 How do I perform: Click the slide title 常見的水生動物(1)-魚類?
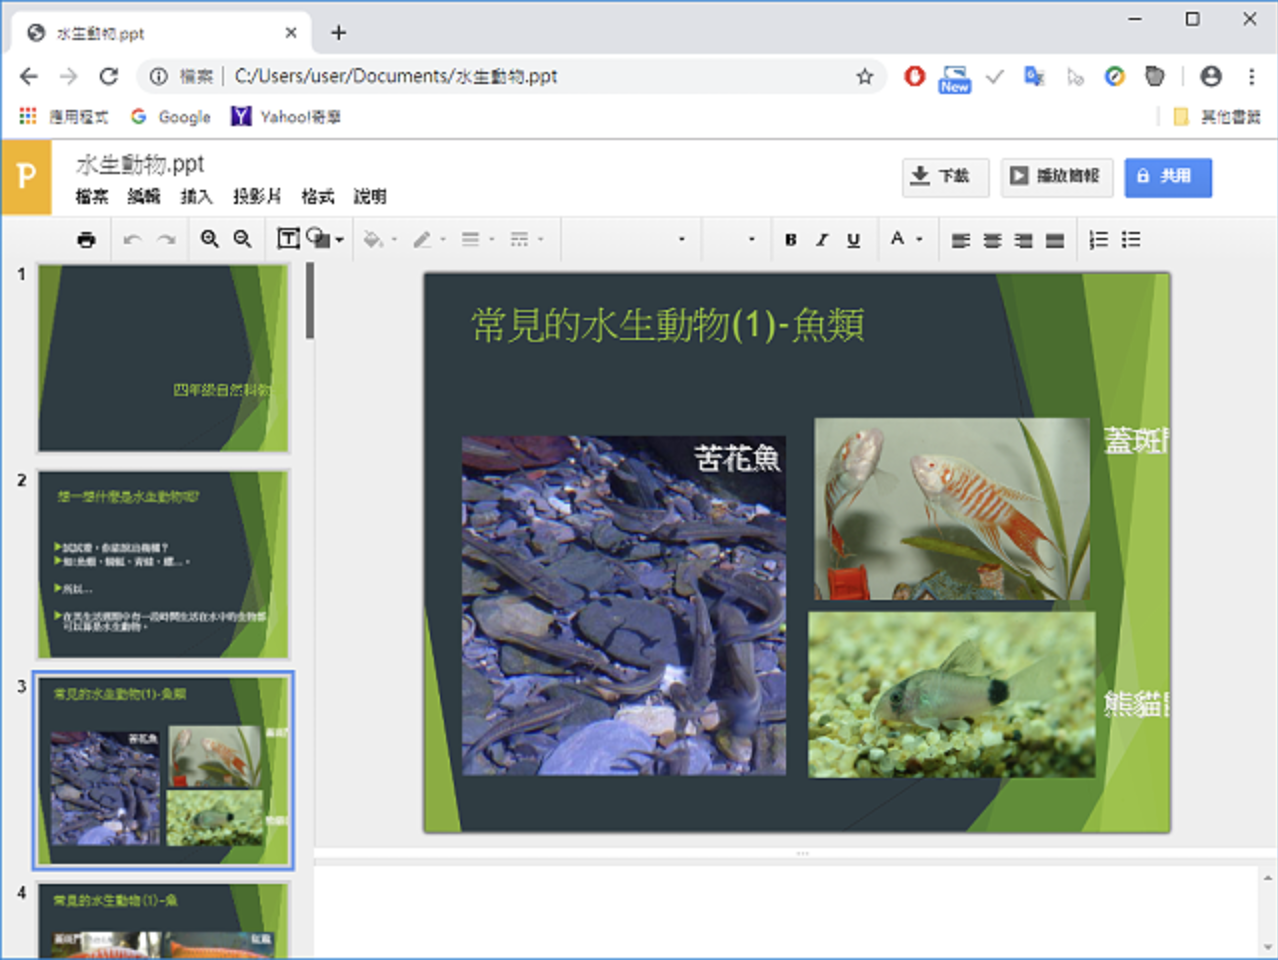[668, 325]
